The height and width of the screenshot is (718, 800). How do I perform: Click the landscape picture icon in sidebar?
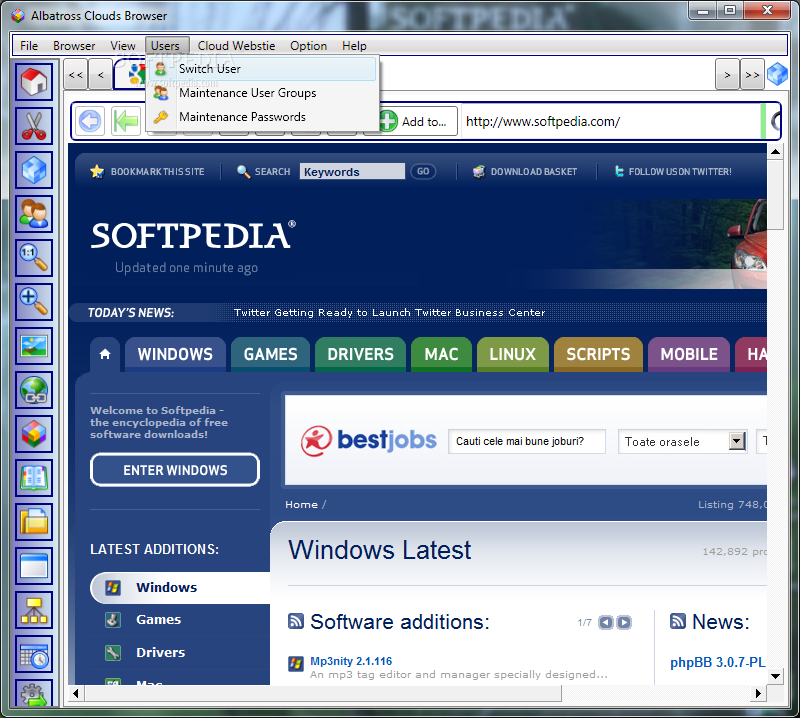[34, 346]
